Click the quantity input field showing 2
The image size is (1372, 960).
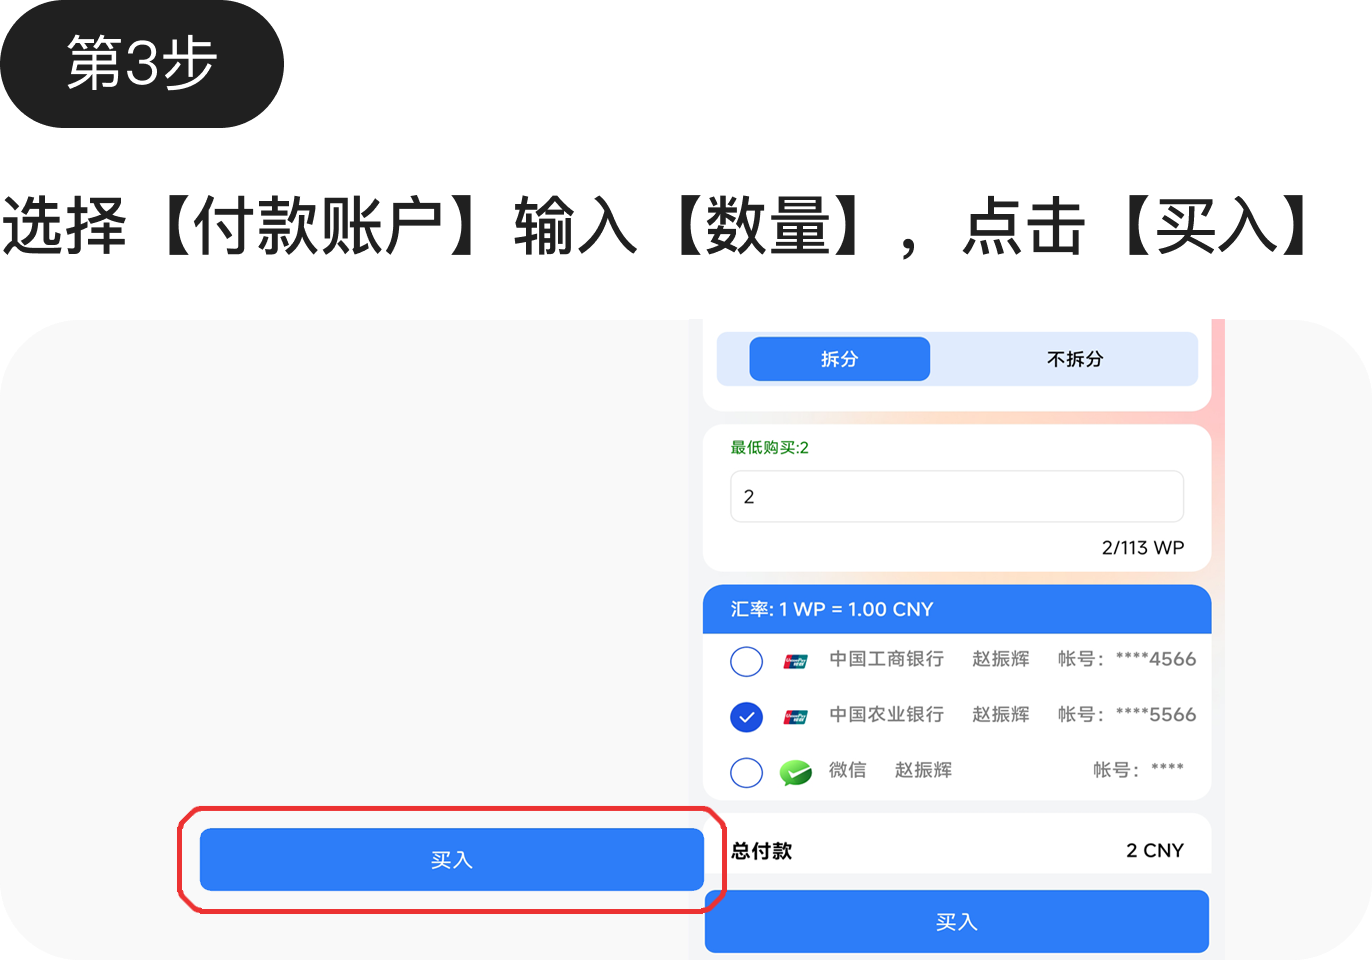956,497
